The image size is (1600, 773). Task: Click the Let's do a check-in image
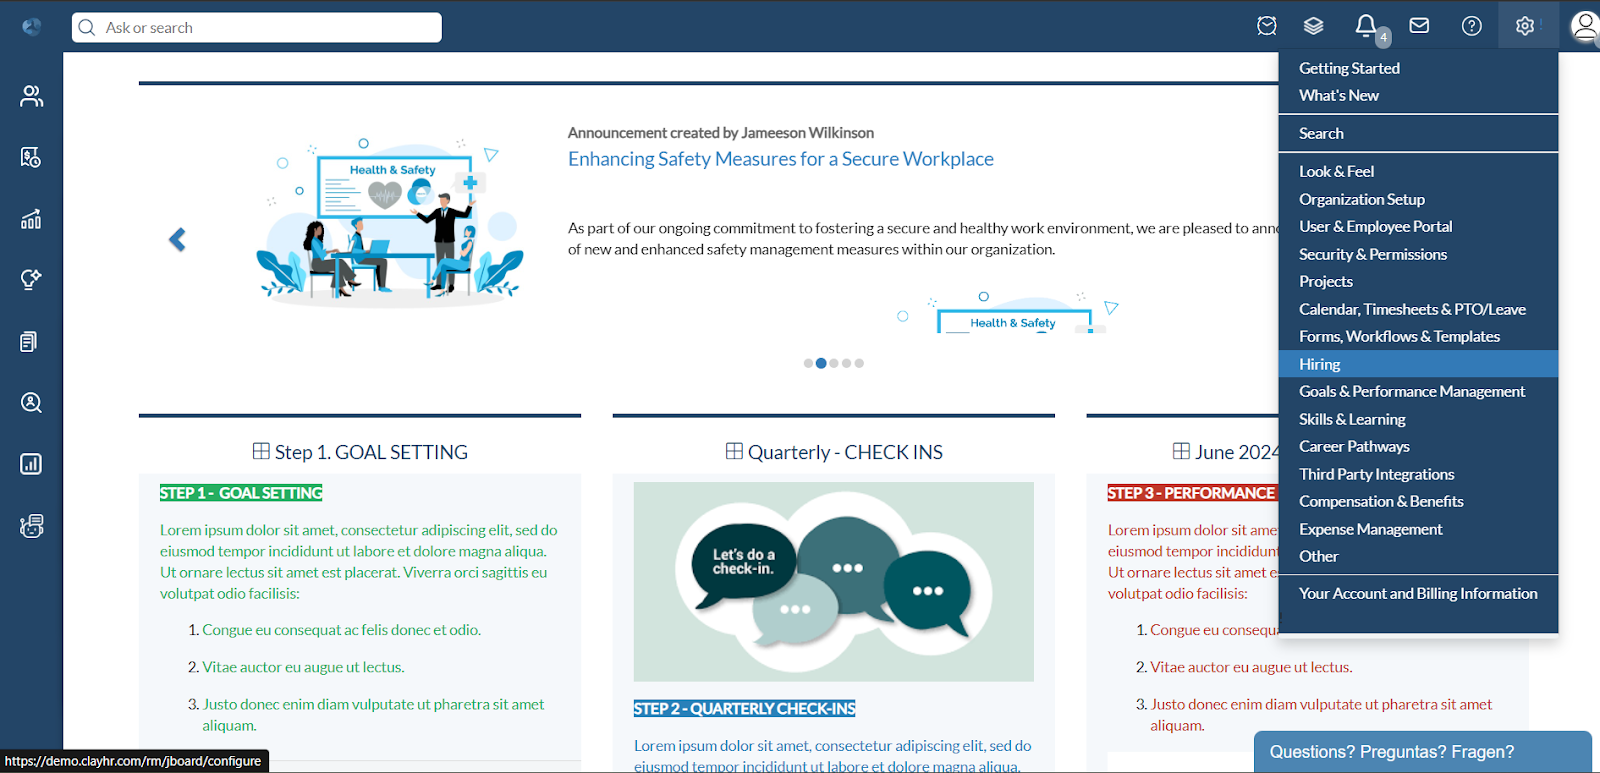pos(834,582)
